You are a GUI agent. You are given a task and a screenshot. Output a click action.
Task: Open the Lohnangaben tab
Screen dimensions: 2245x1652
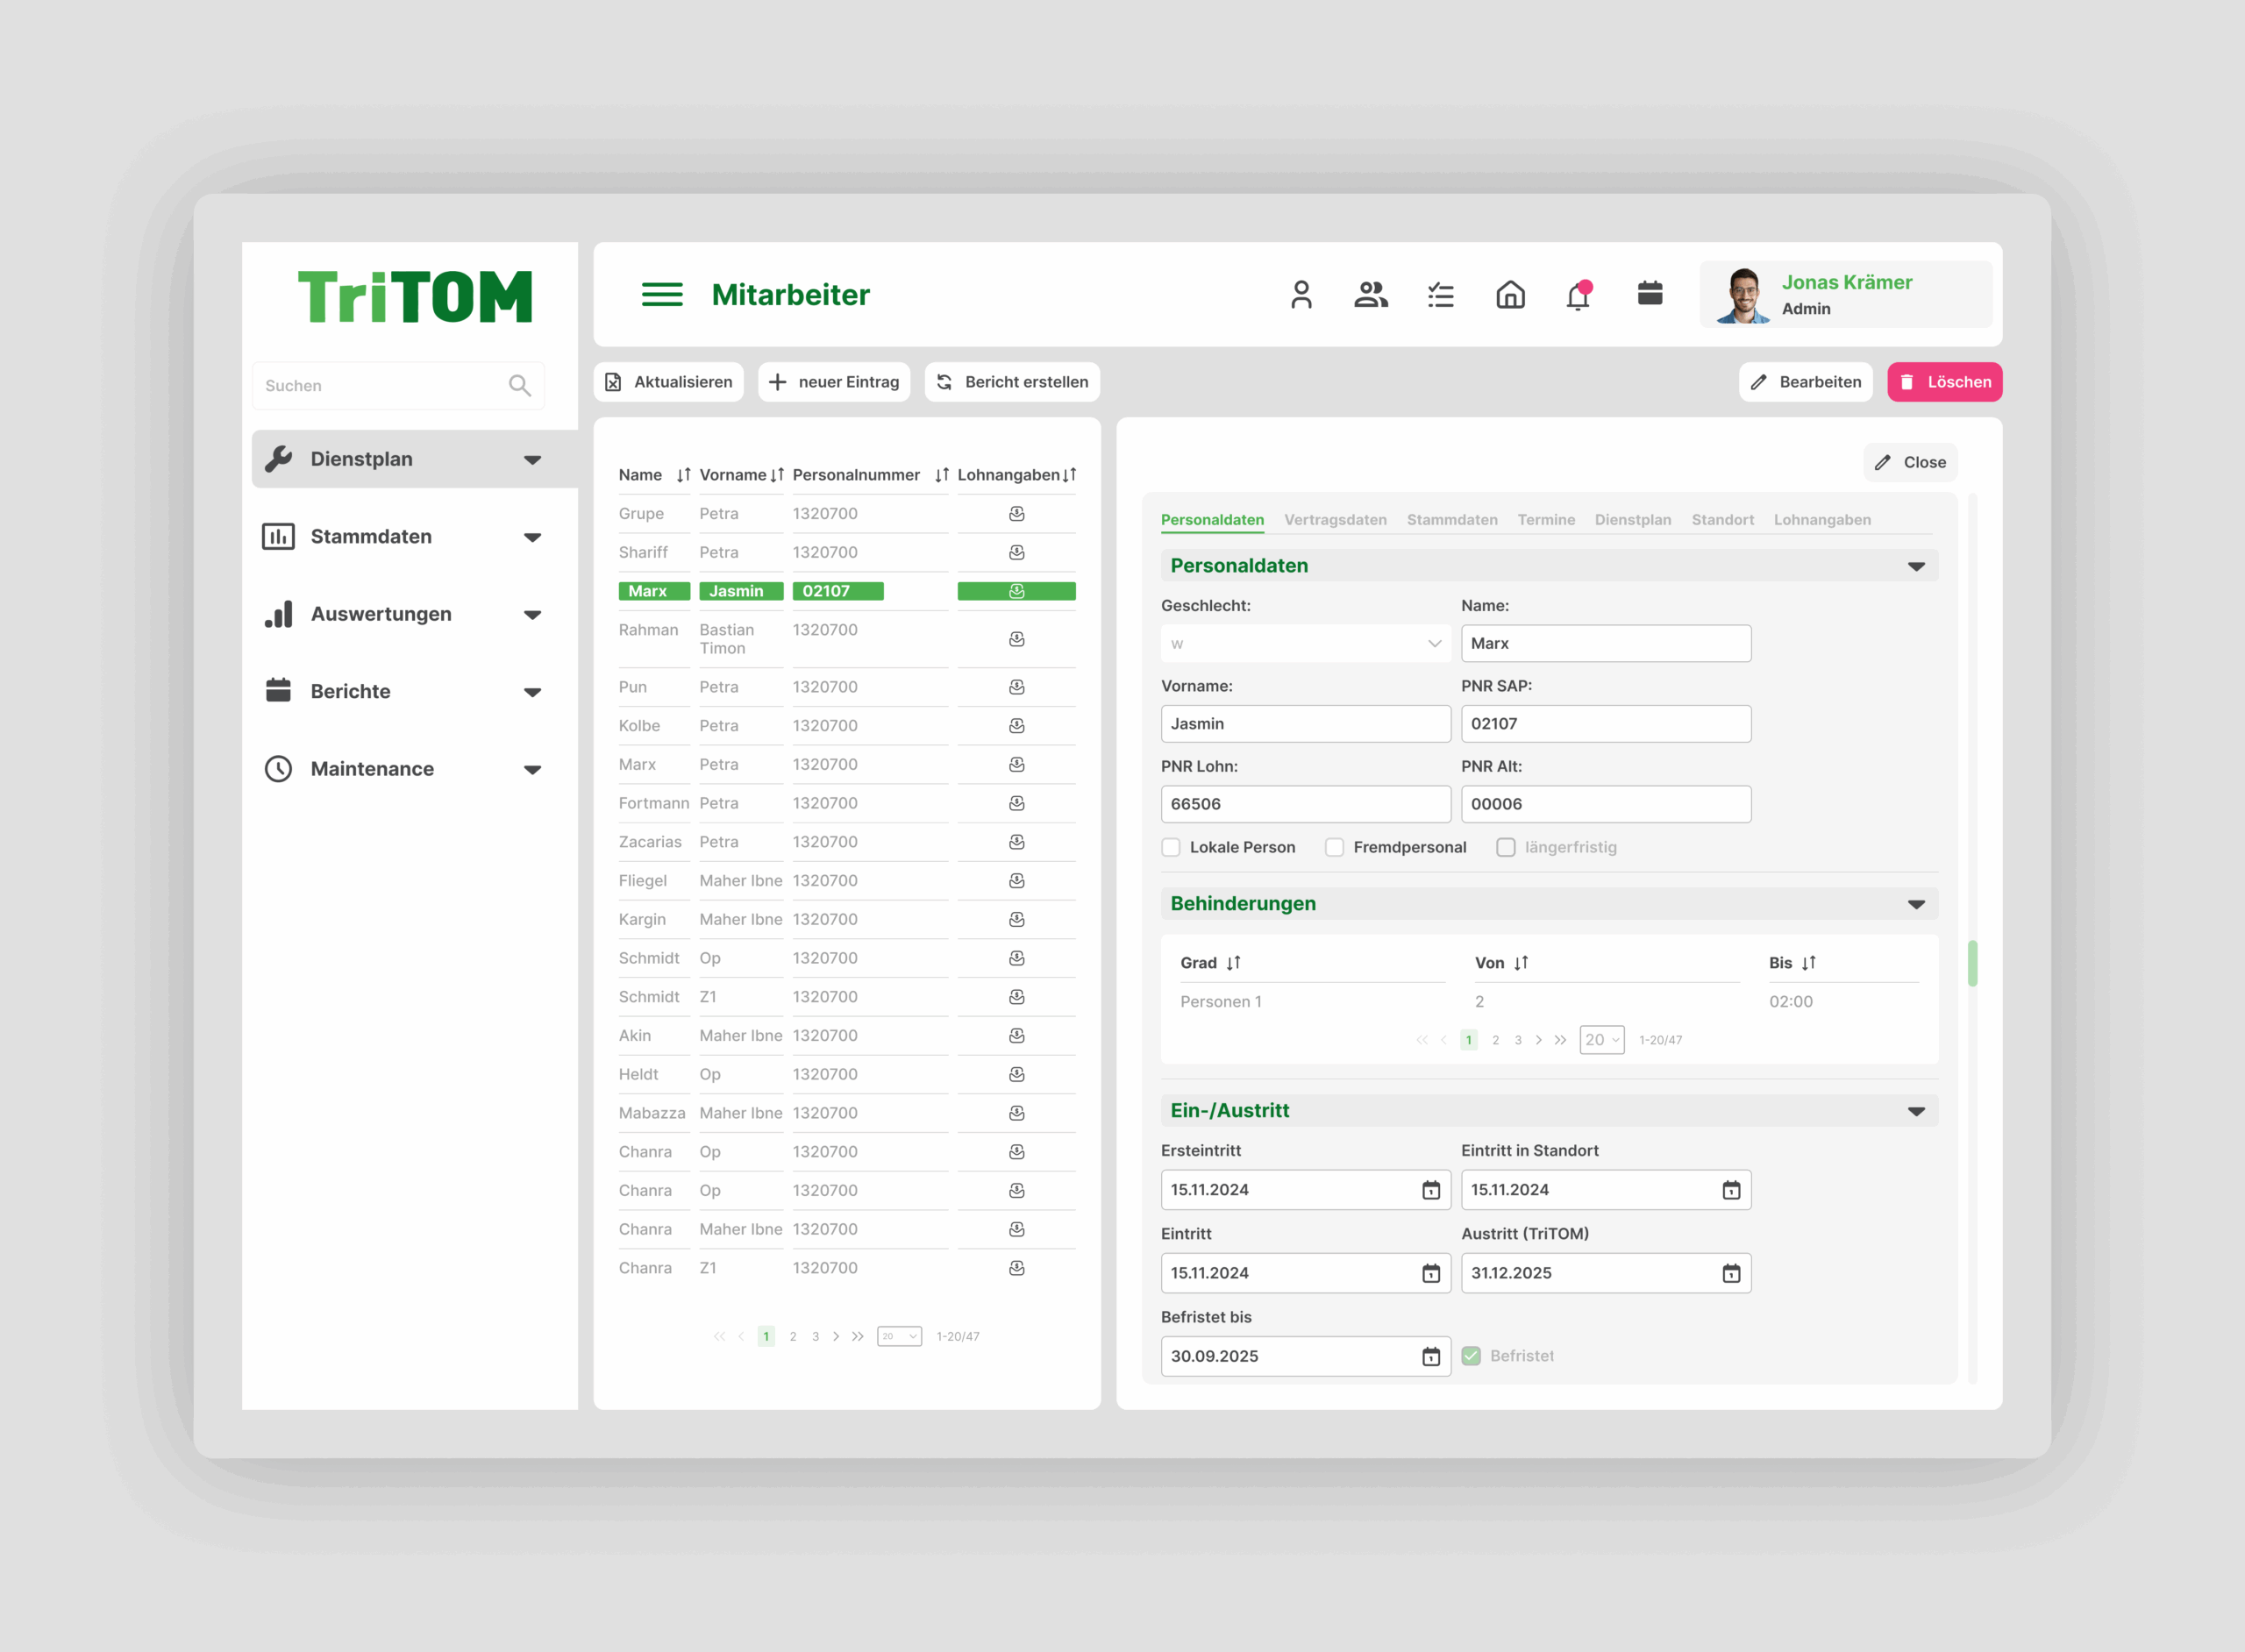click(1821, 520)
